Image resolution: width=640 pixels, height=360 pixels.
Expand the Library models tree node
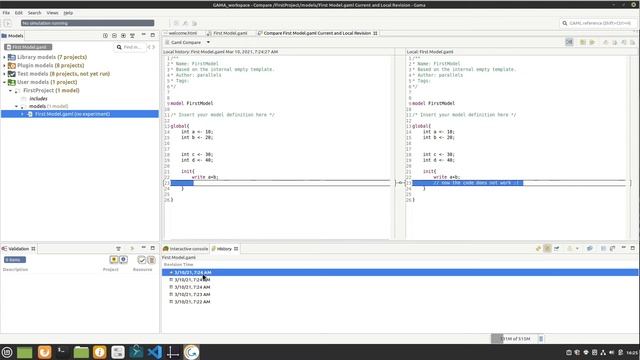pyautogui.click(x=4, y=57)
